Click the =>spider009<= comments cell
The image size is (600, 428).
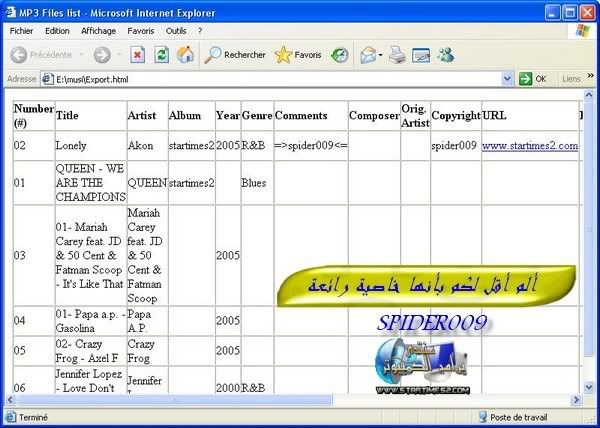[x=311, y=146]
